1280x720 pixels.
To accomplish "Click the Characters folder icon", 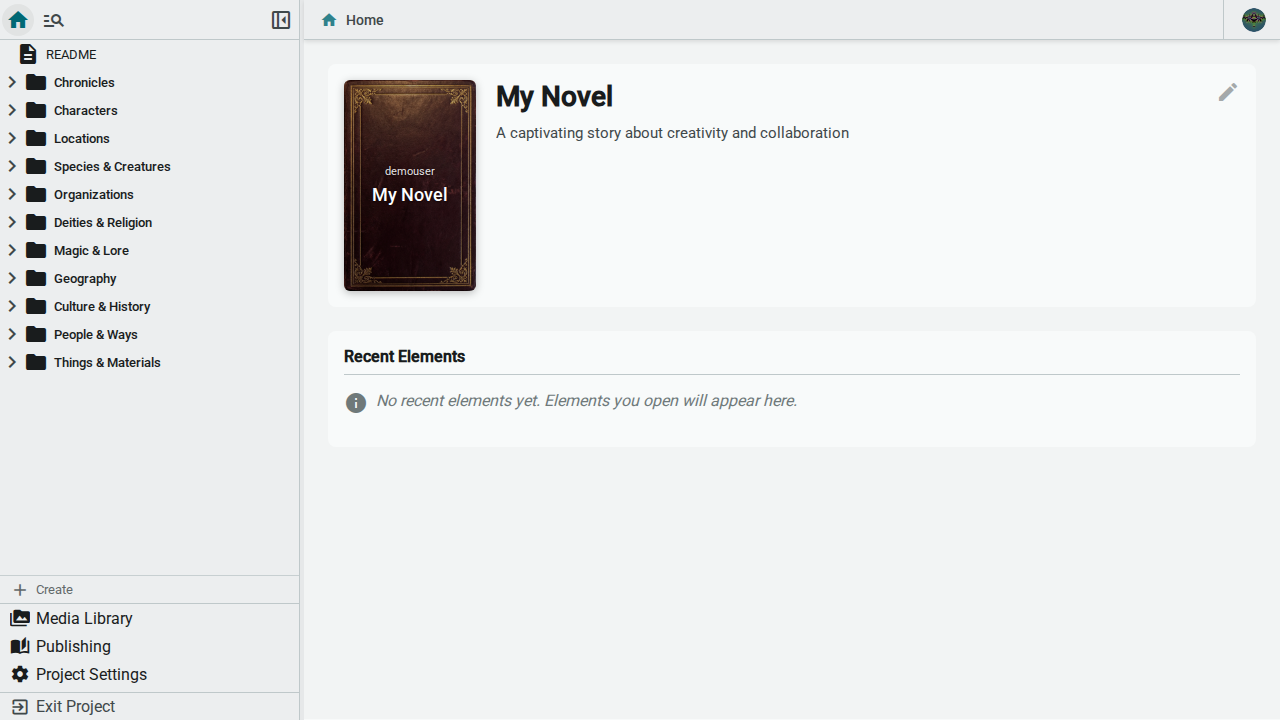I will coord(36,110).
